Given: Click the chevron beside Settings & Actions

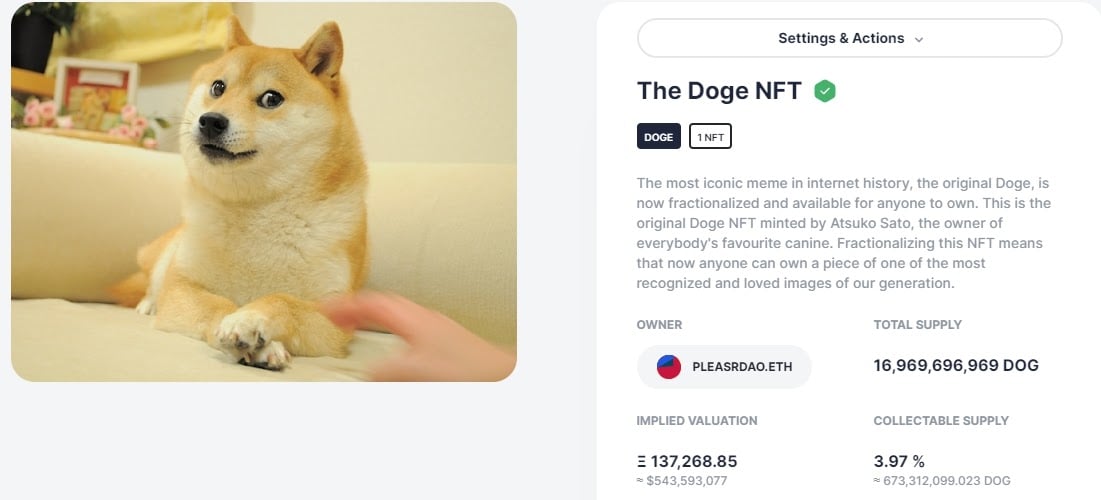Looking at the screenshot, I should point(919,39).
